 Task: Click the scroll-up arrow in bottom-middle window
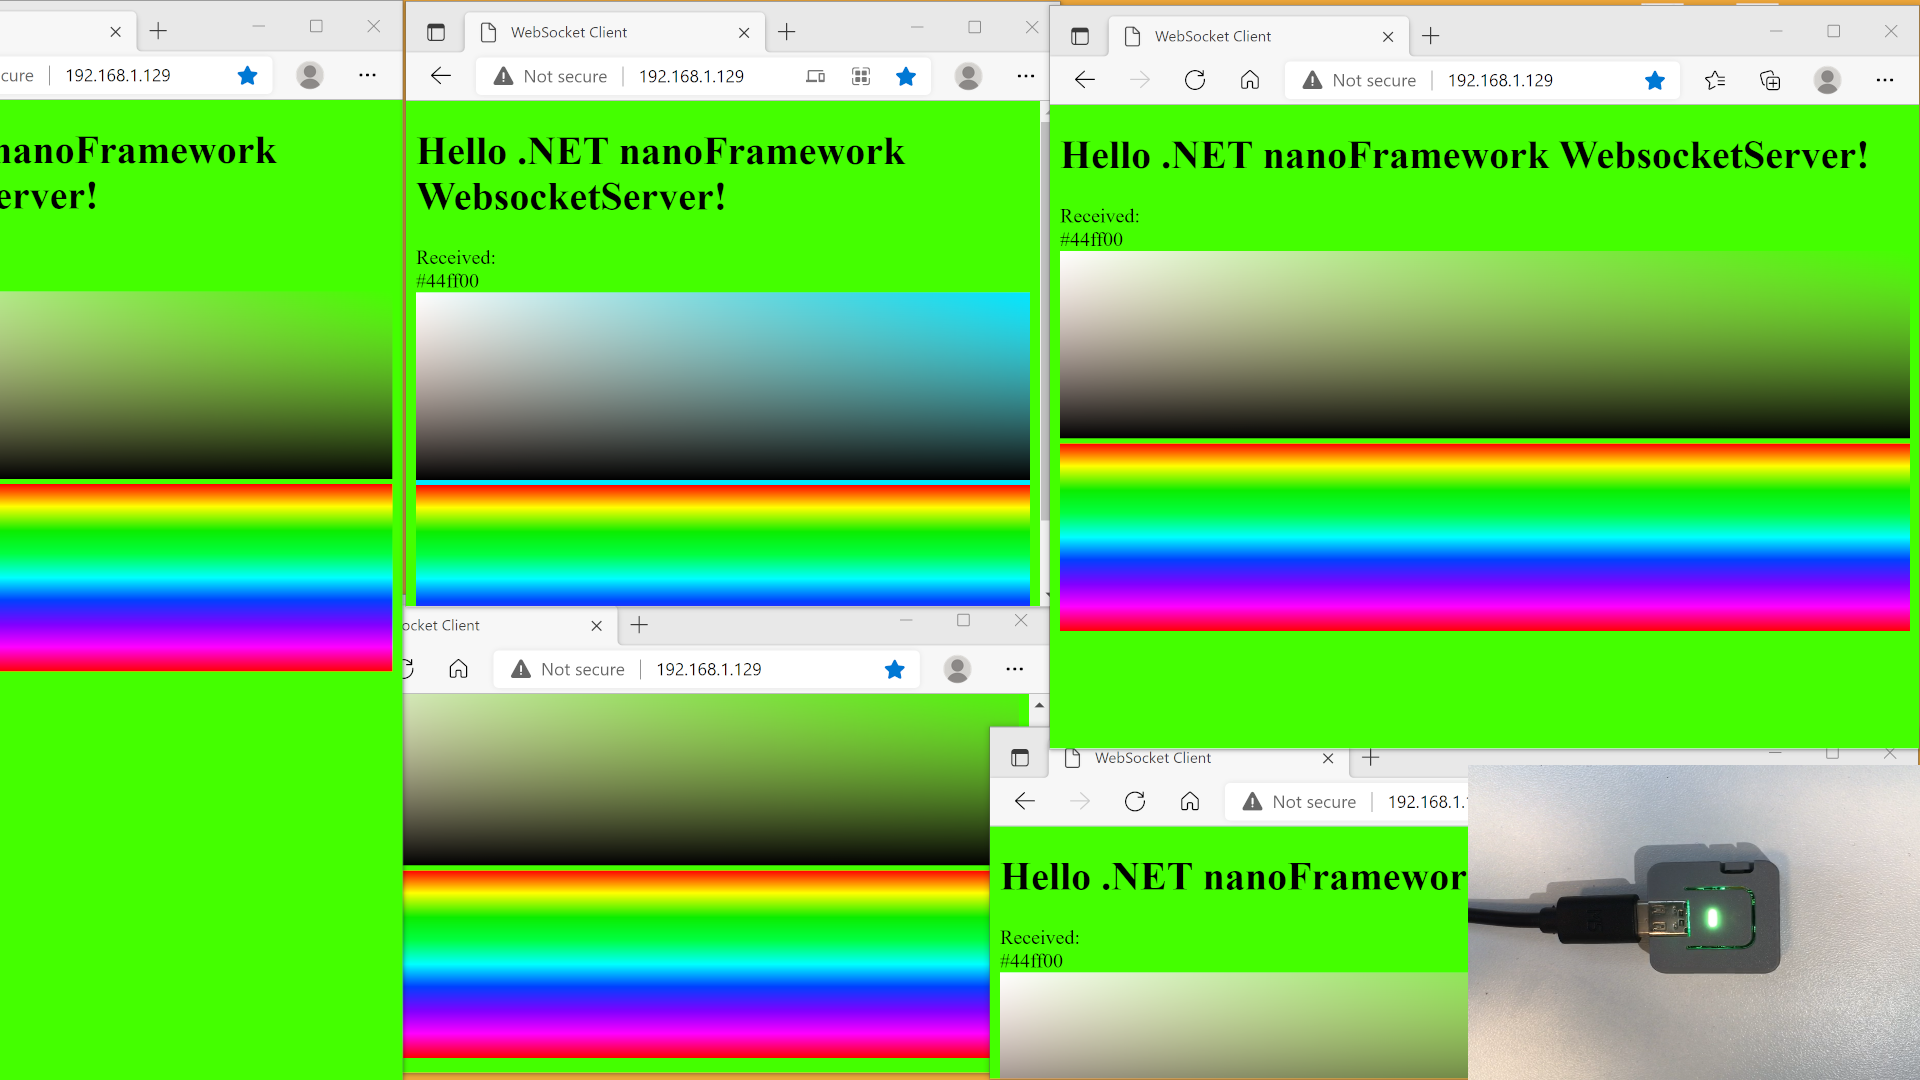coord(1039,705)
